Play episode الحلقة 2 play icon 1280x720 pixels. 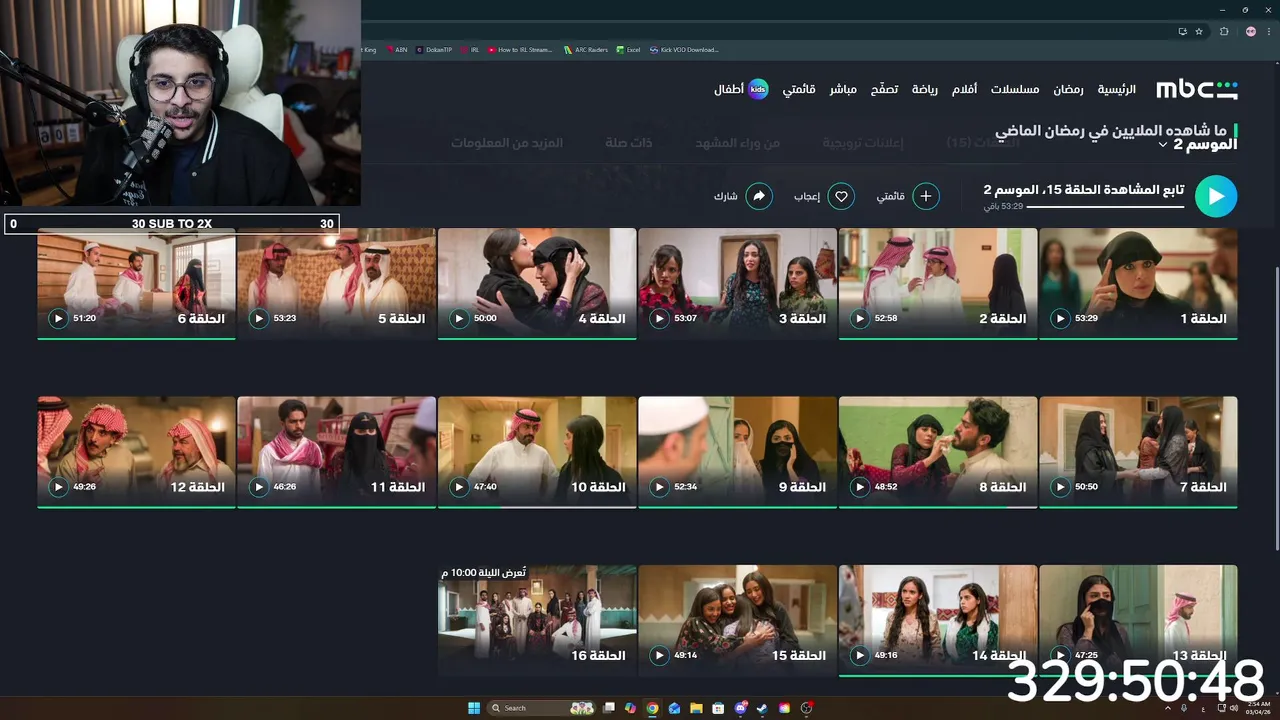(x=860, y=319)
